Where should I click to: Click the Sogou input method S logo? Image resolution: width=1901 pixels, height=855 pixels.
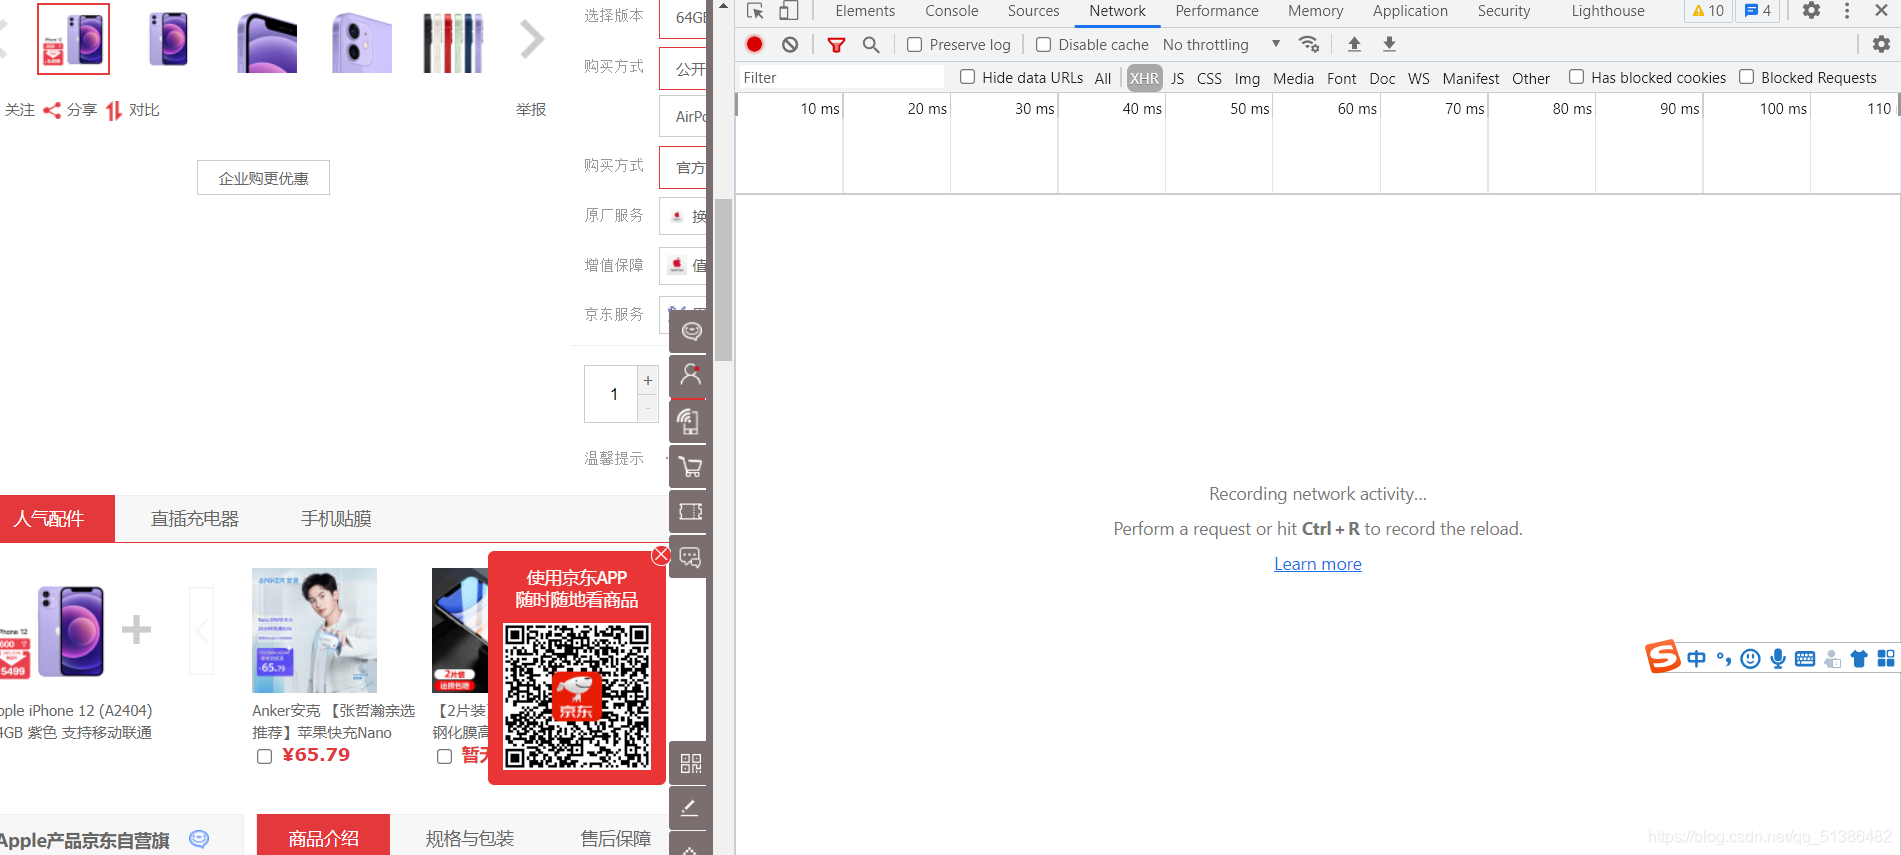(1663, 657)
